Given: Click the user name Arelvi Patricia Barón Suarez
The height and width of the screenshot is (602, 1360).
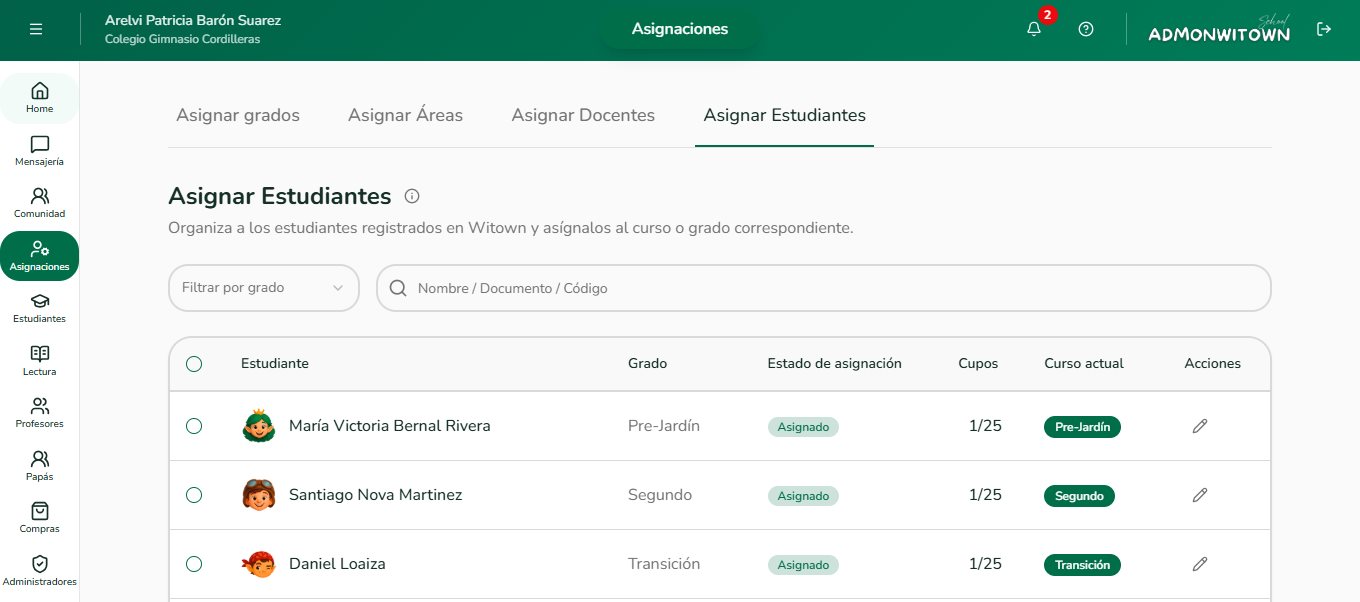Looking at the screenshot, I should click(193, 20).
